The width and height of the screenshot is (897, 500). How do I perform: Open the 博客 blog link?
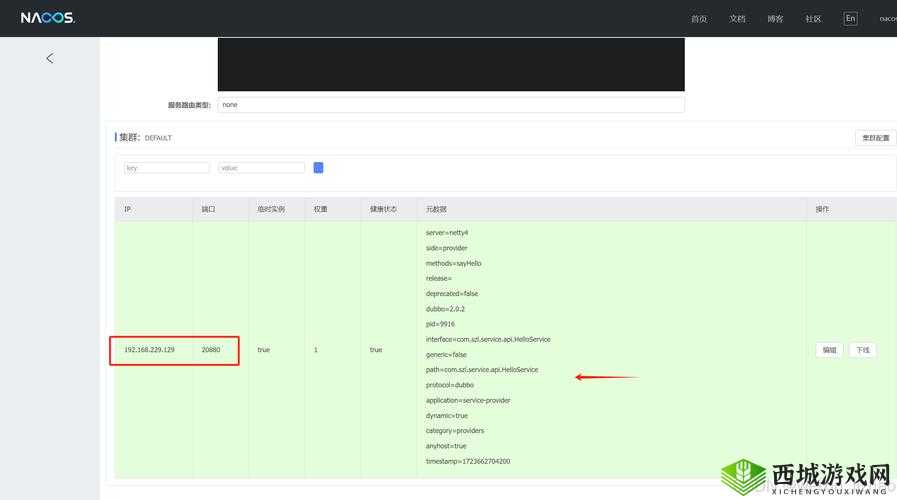point(775,19)
